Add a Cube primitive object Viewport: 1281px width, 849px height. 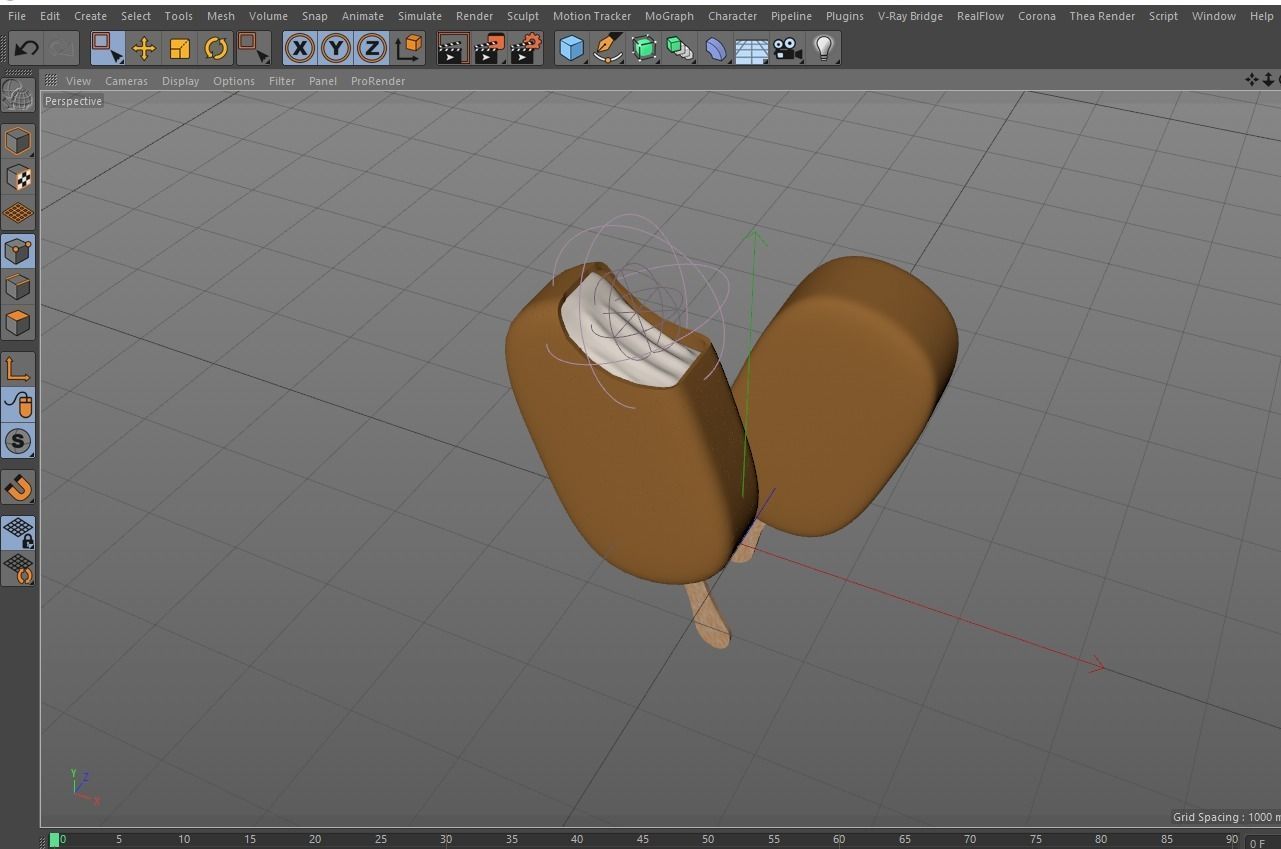[x=572, y=48]
